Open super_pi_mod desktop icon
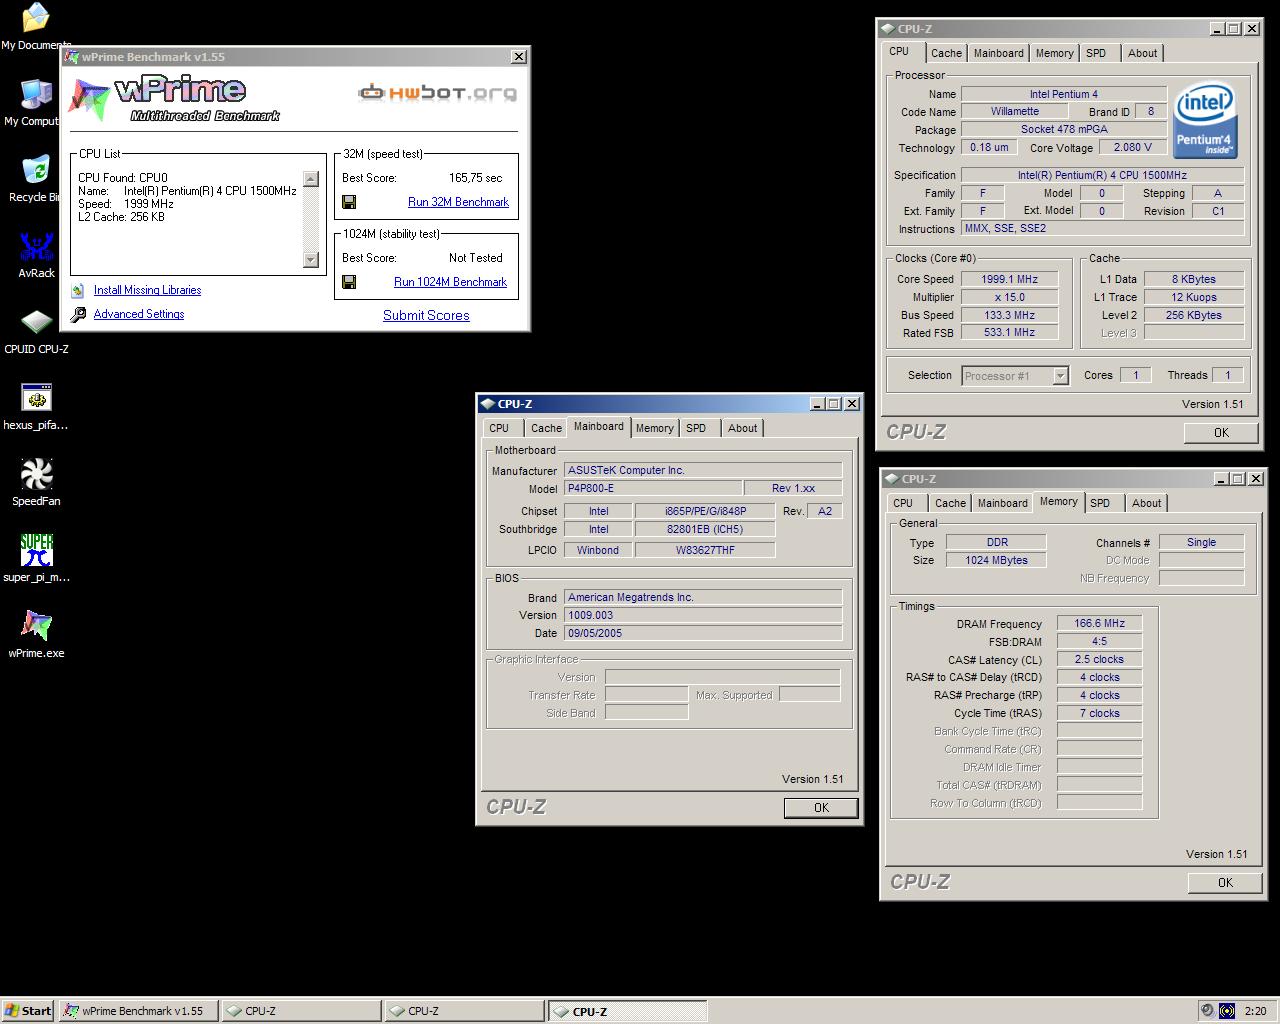Viewport: 1280px width, 1024px height. pos(36,550)
